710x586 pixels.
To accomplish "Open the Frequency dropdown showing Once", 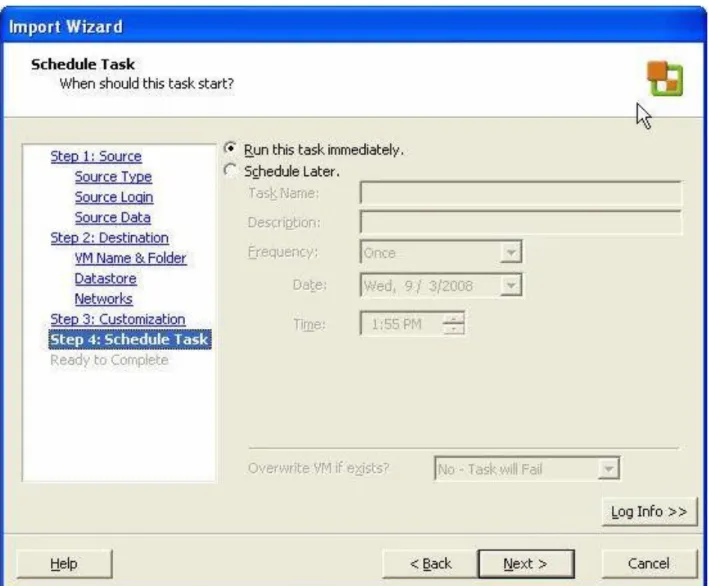I will click(x=441, y=252).
